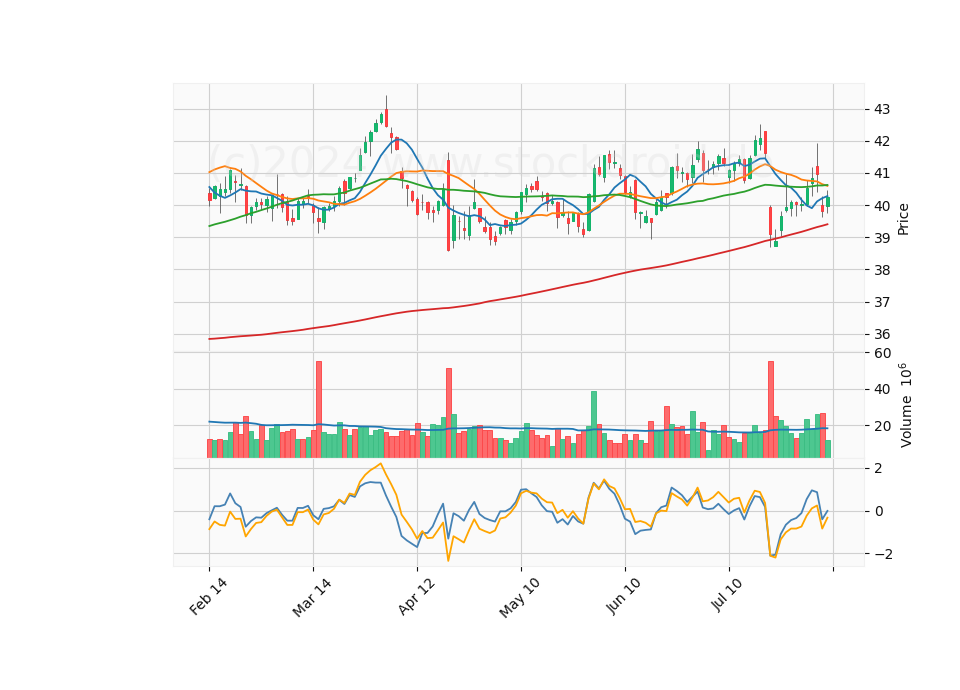Click the Volume 10^6 axis title
The height and width of the screenshot is (690, 960).
click(x=905, y=405)
